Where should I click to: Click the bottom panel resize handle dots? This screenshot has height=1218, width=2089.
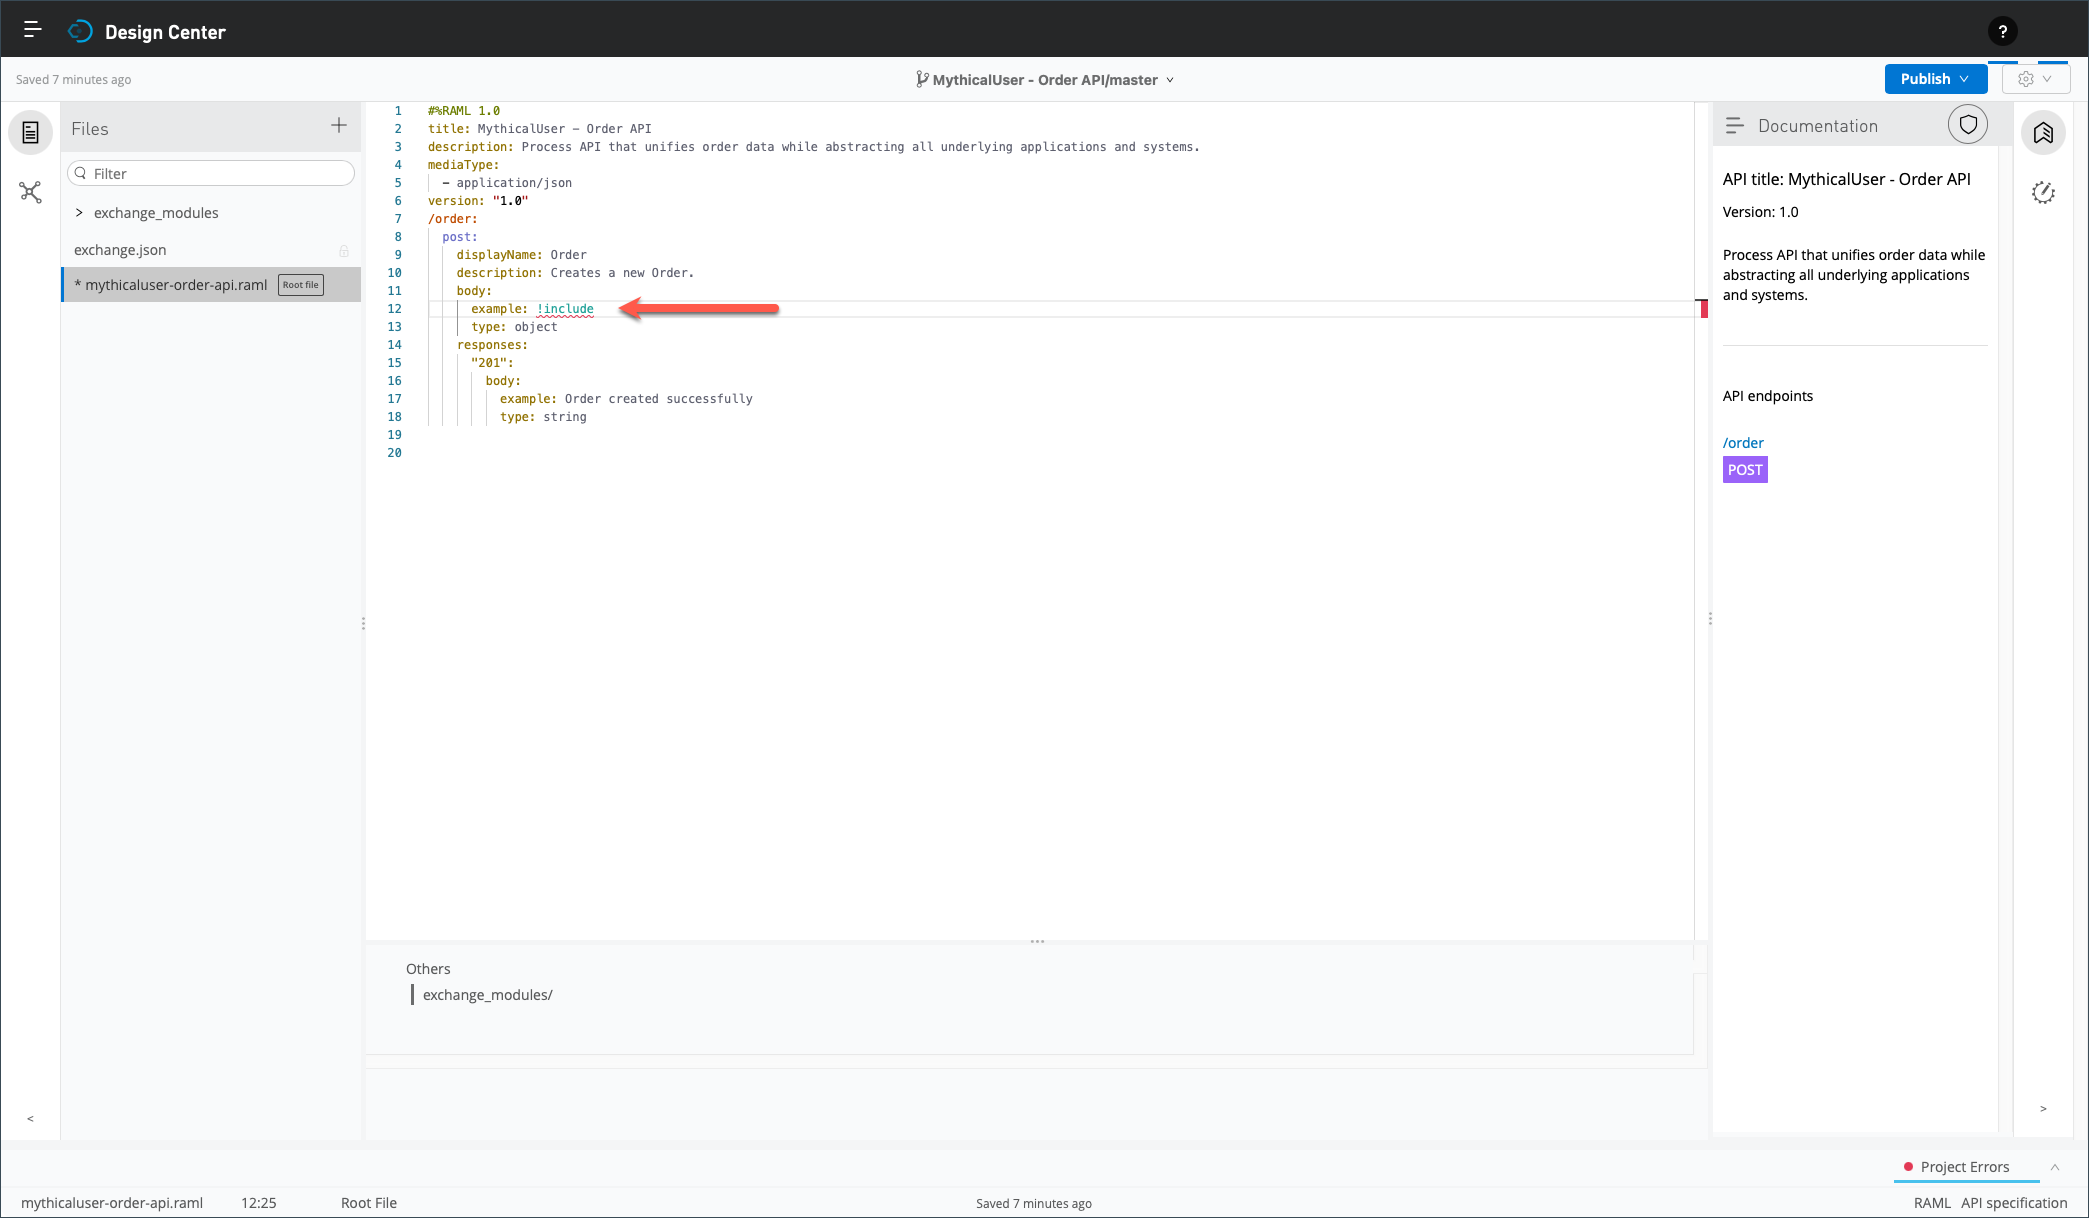tap(1037, 942)
